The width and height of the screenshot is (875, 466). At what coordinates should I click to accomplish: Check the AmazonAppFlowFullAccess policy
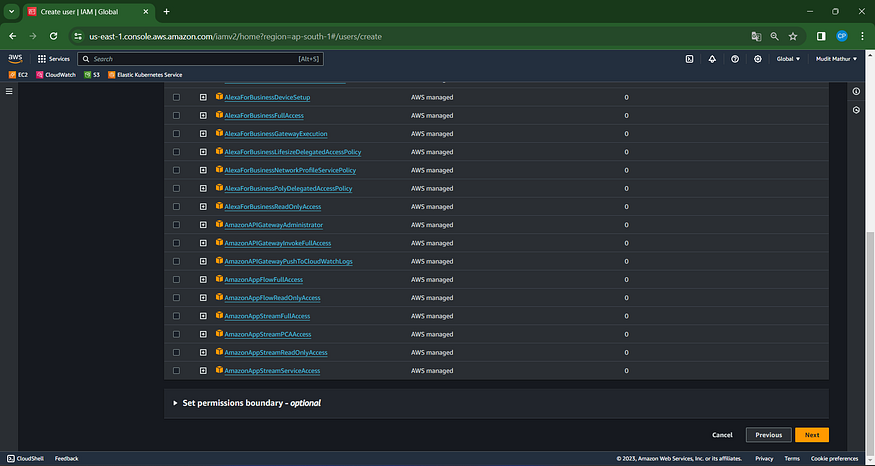click(176, 280)
